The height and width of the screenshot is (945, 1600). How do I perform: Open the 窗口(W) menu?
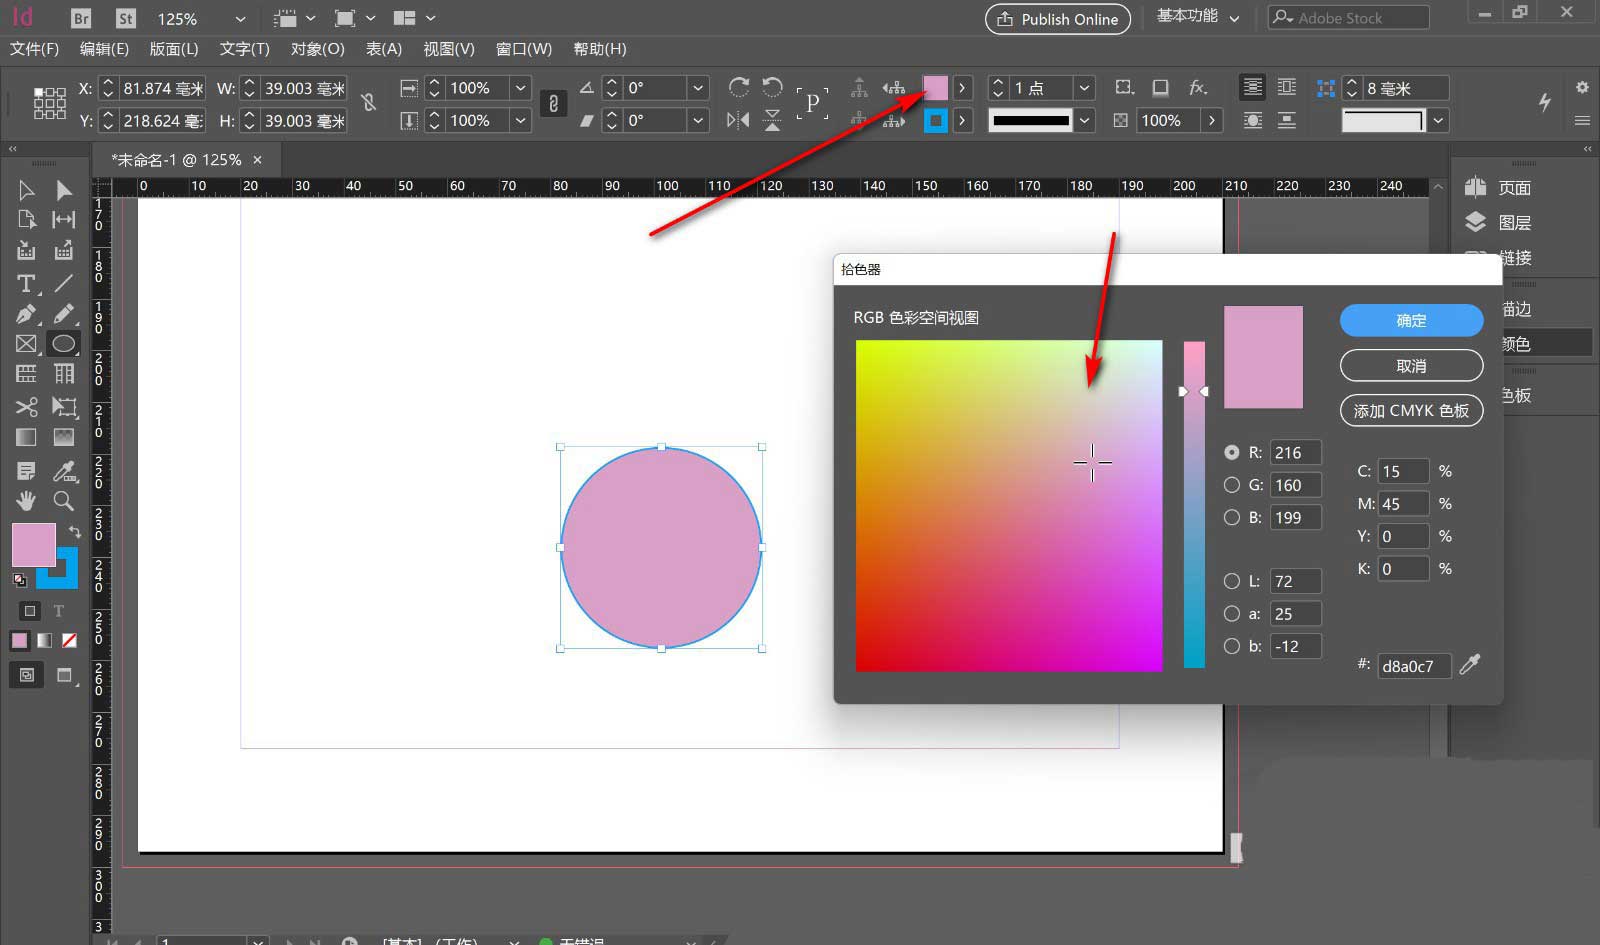tap(523, 49)
